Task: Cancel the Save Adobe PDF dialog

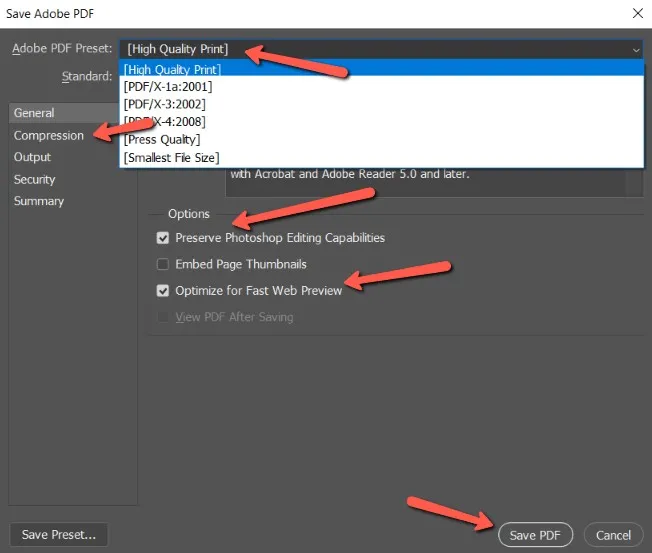Action: point(613,535)
